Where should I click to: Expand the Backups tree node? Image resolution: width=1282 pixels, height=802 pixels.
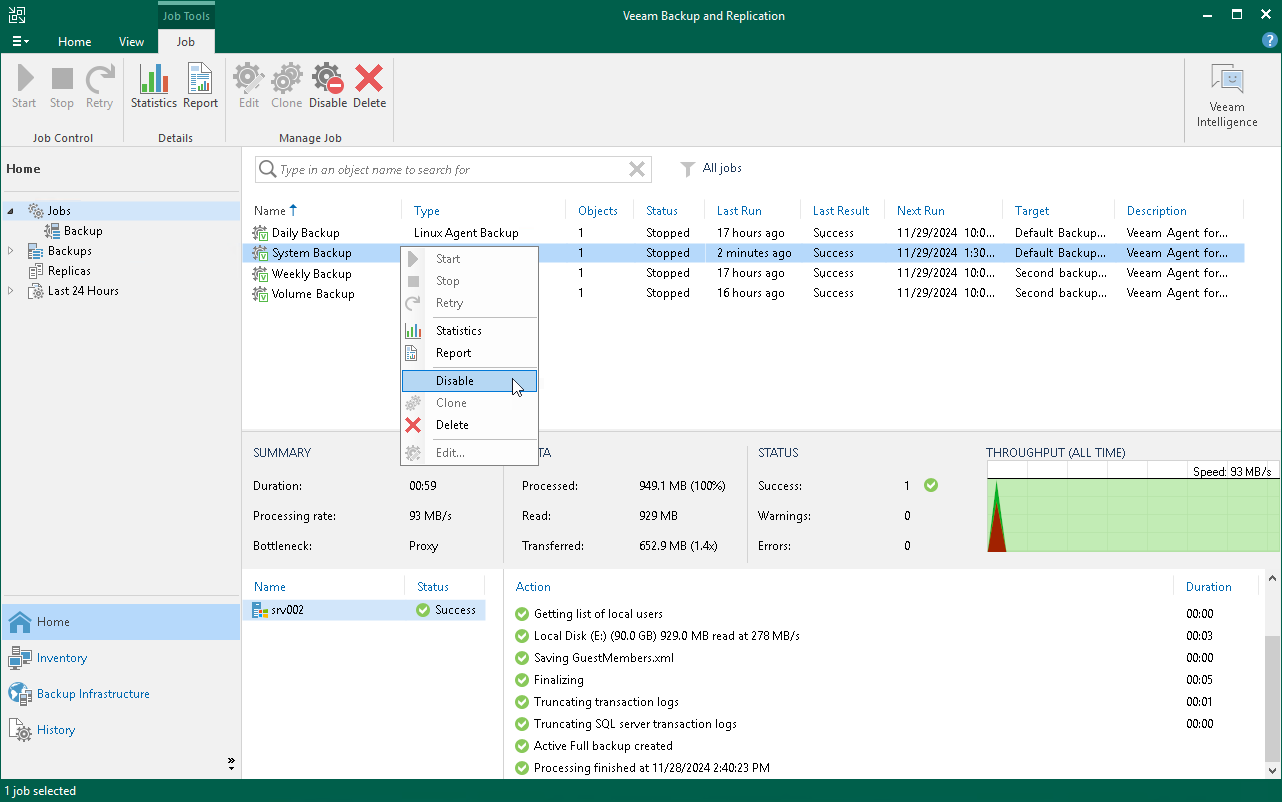(11, 251)
